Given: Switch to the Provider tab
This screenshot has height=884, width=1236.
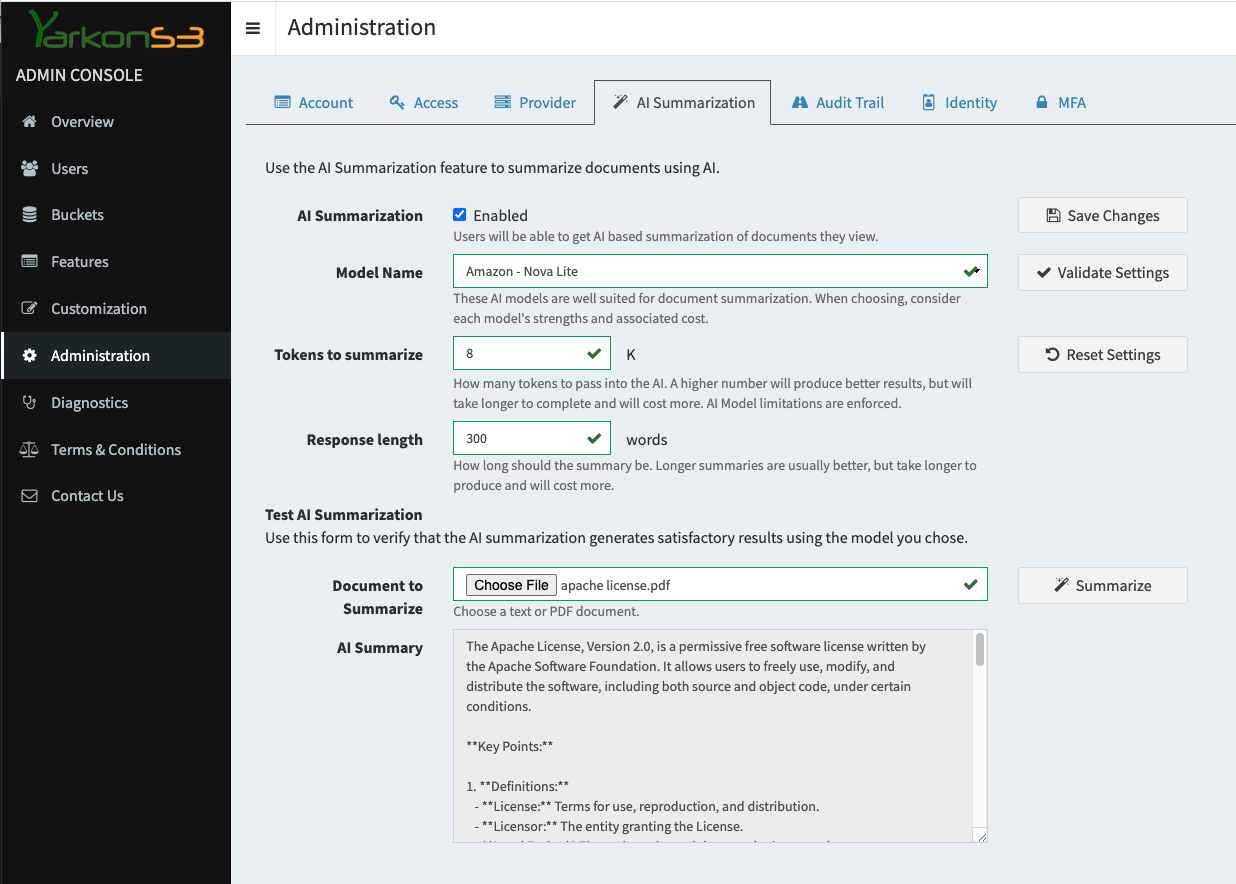Looking at the screenshot, I should click(x=535, y=103).
